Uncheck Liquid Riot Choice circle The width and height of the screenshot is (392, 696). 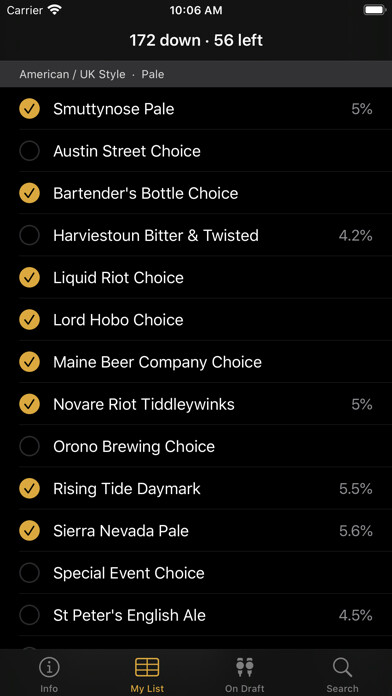point(29,277)
